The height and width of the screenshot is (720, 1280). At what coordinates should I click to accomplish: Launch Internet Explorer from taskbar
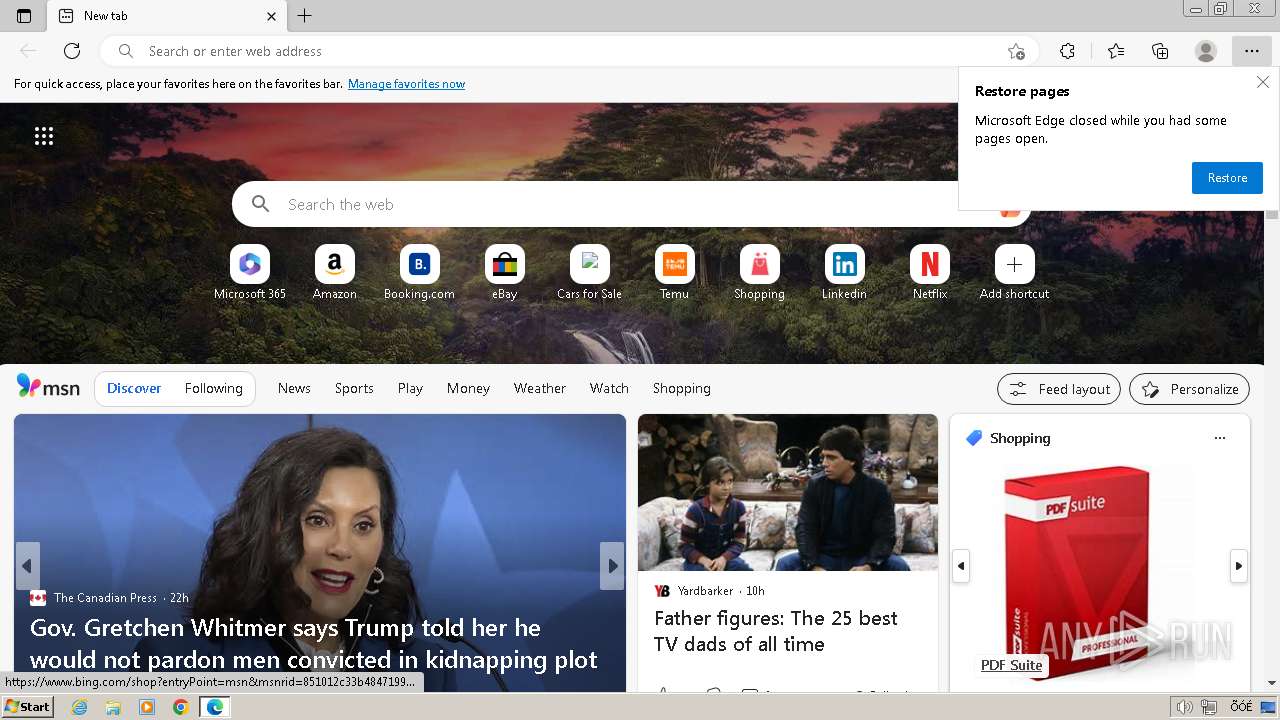click(79, 707)
